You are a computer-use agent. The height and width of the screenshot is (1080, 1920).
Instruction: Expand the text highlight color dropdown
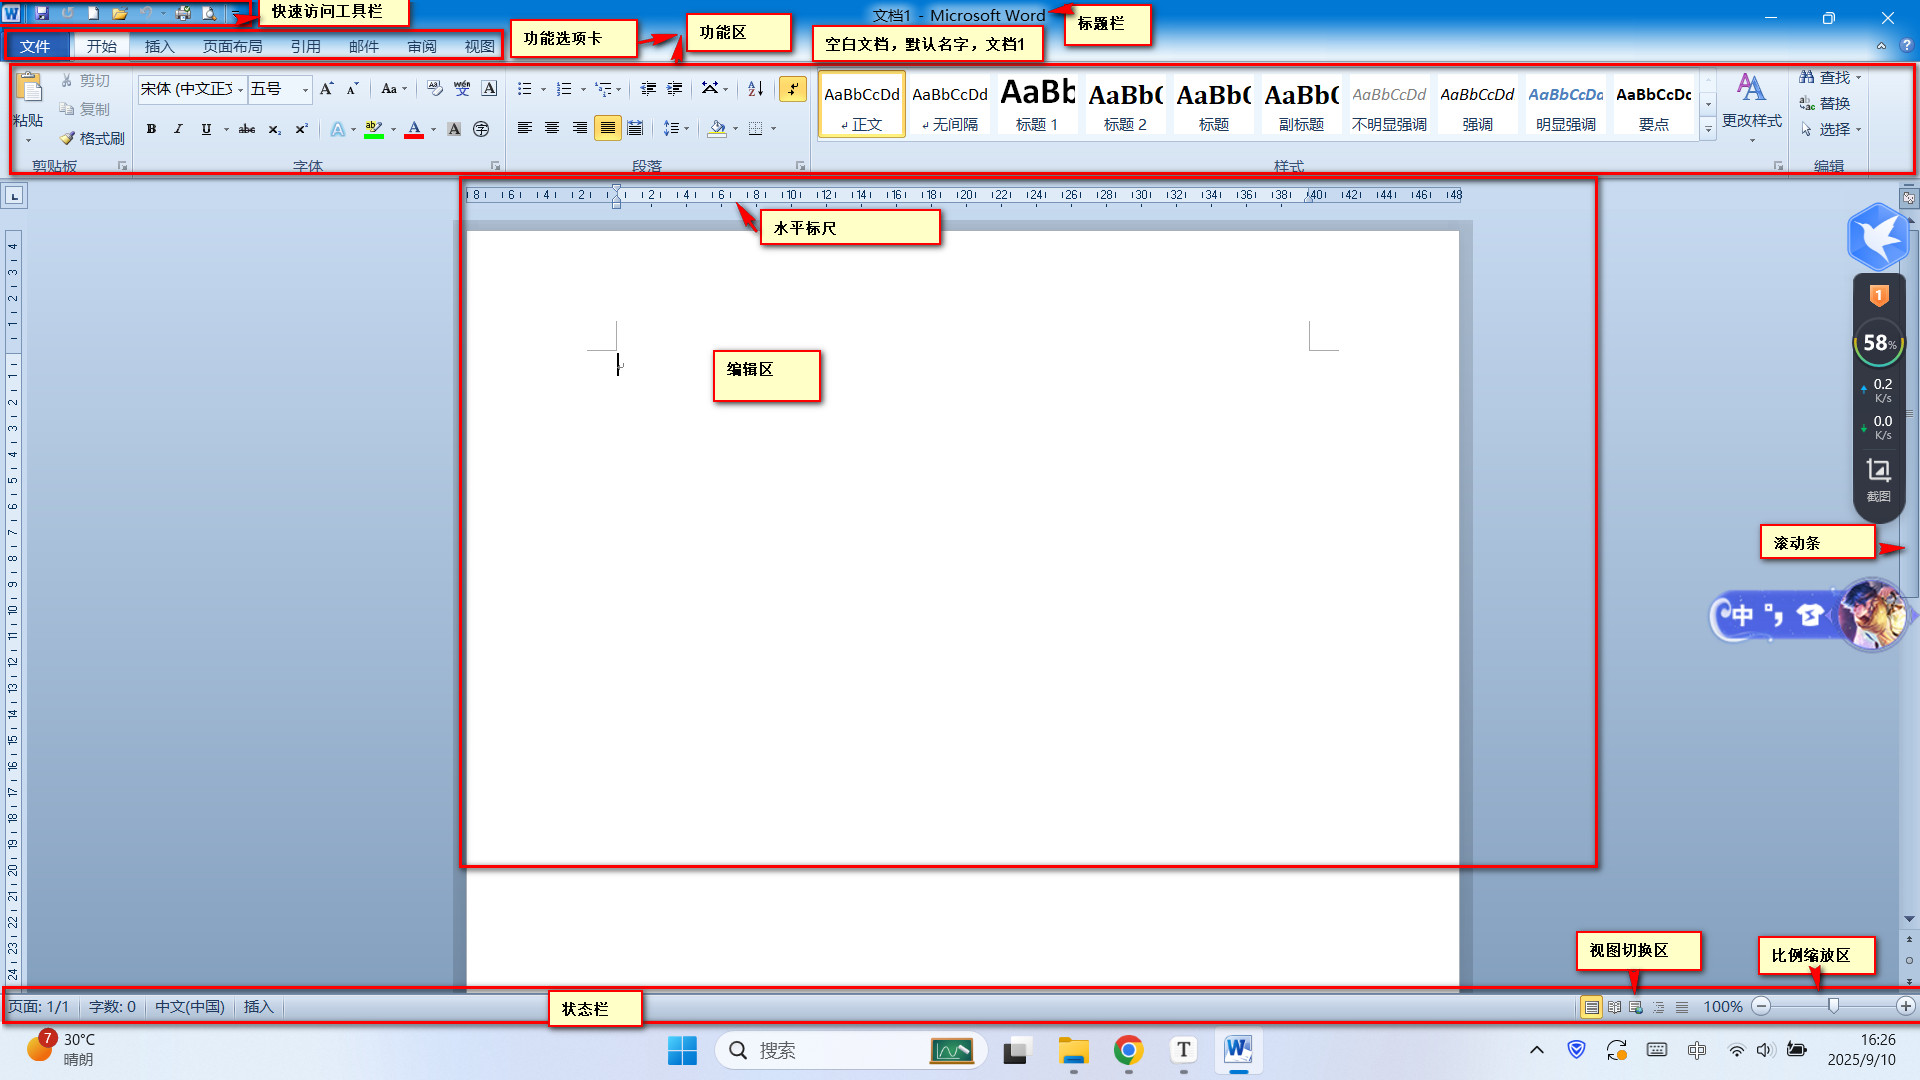[x=394, y=129]
